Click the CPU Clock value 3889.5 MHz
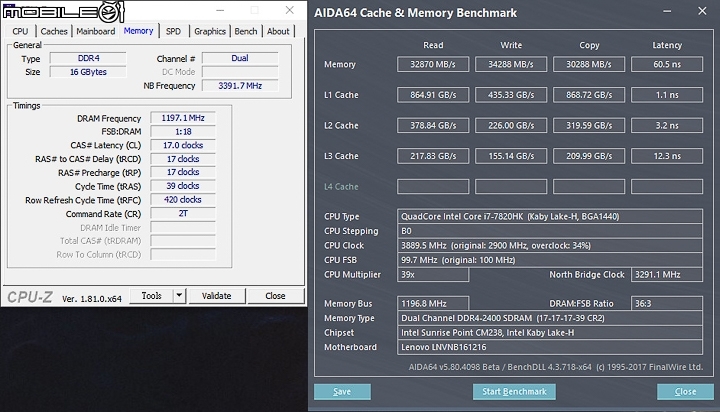 pos(550,245)
